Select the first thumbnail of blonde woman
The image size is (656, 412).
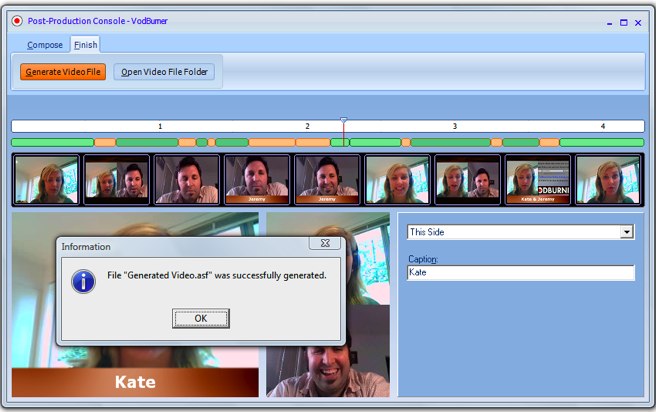(46, 179)
